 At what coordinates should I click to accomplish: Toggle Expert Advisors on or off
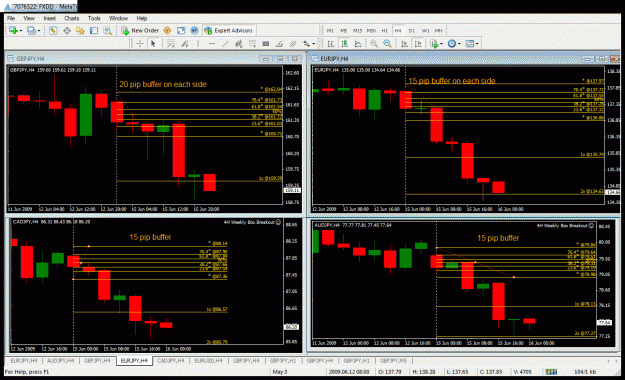pyautogui.click(x=228, y=31)
